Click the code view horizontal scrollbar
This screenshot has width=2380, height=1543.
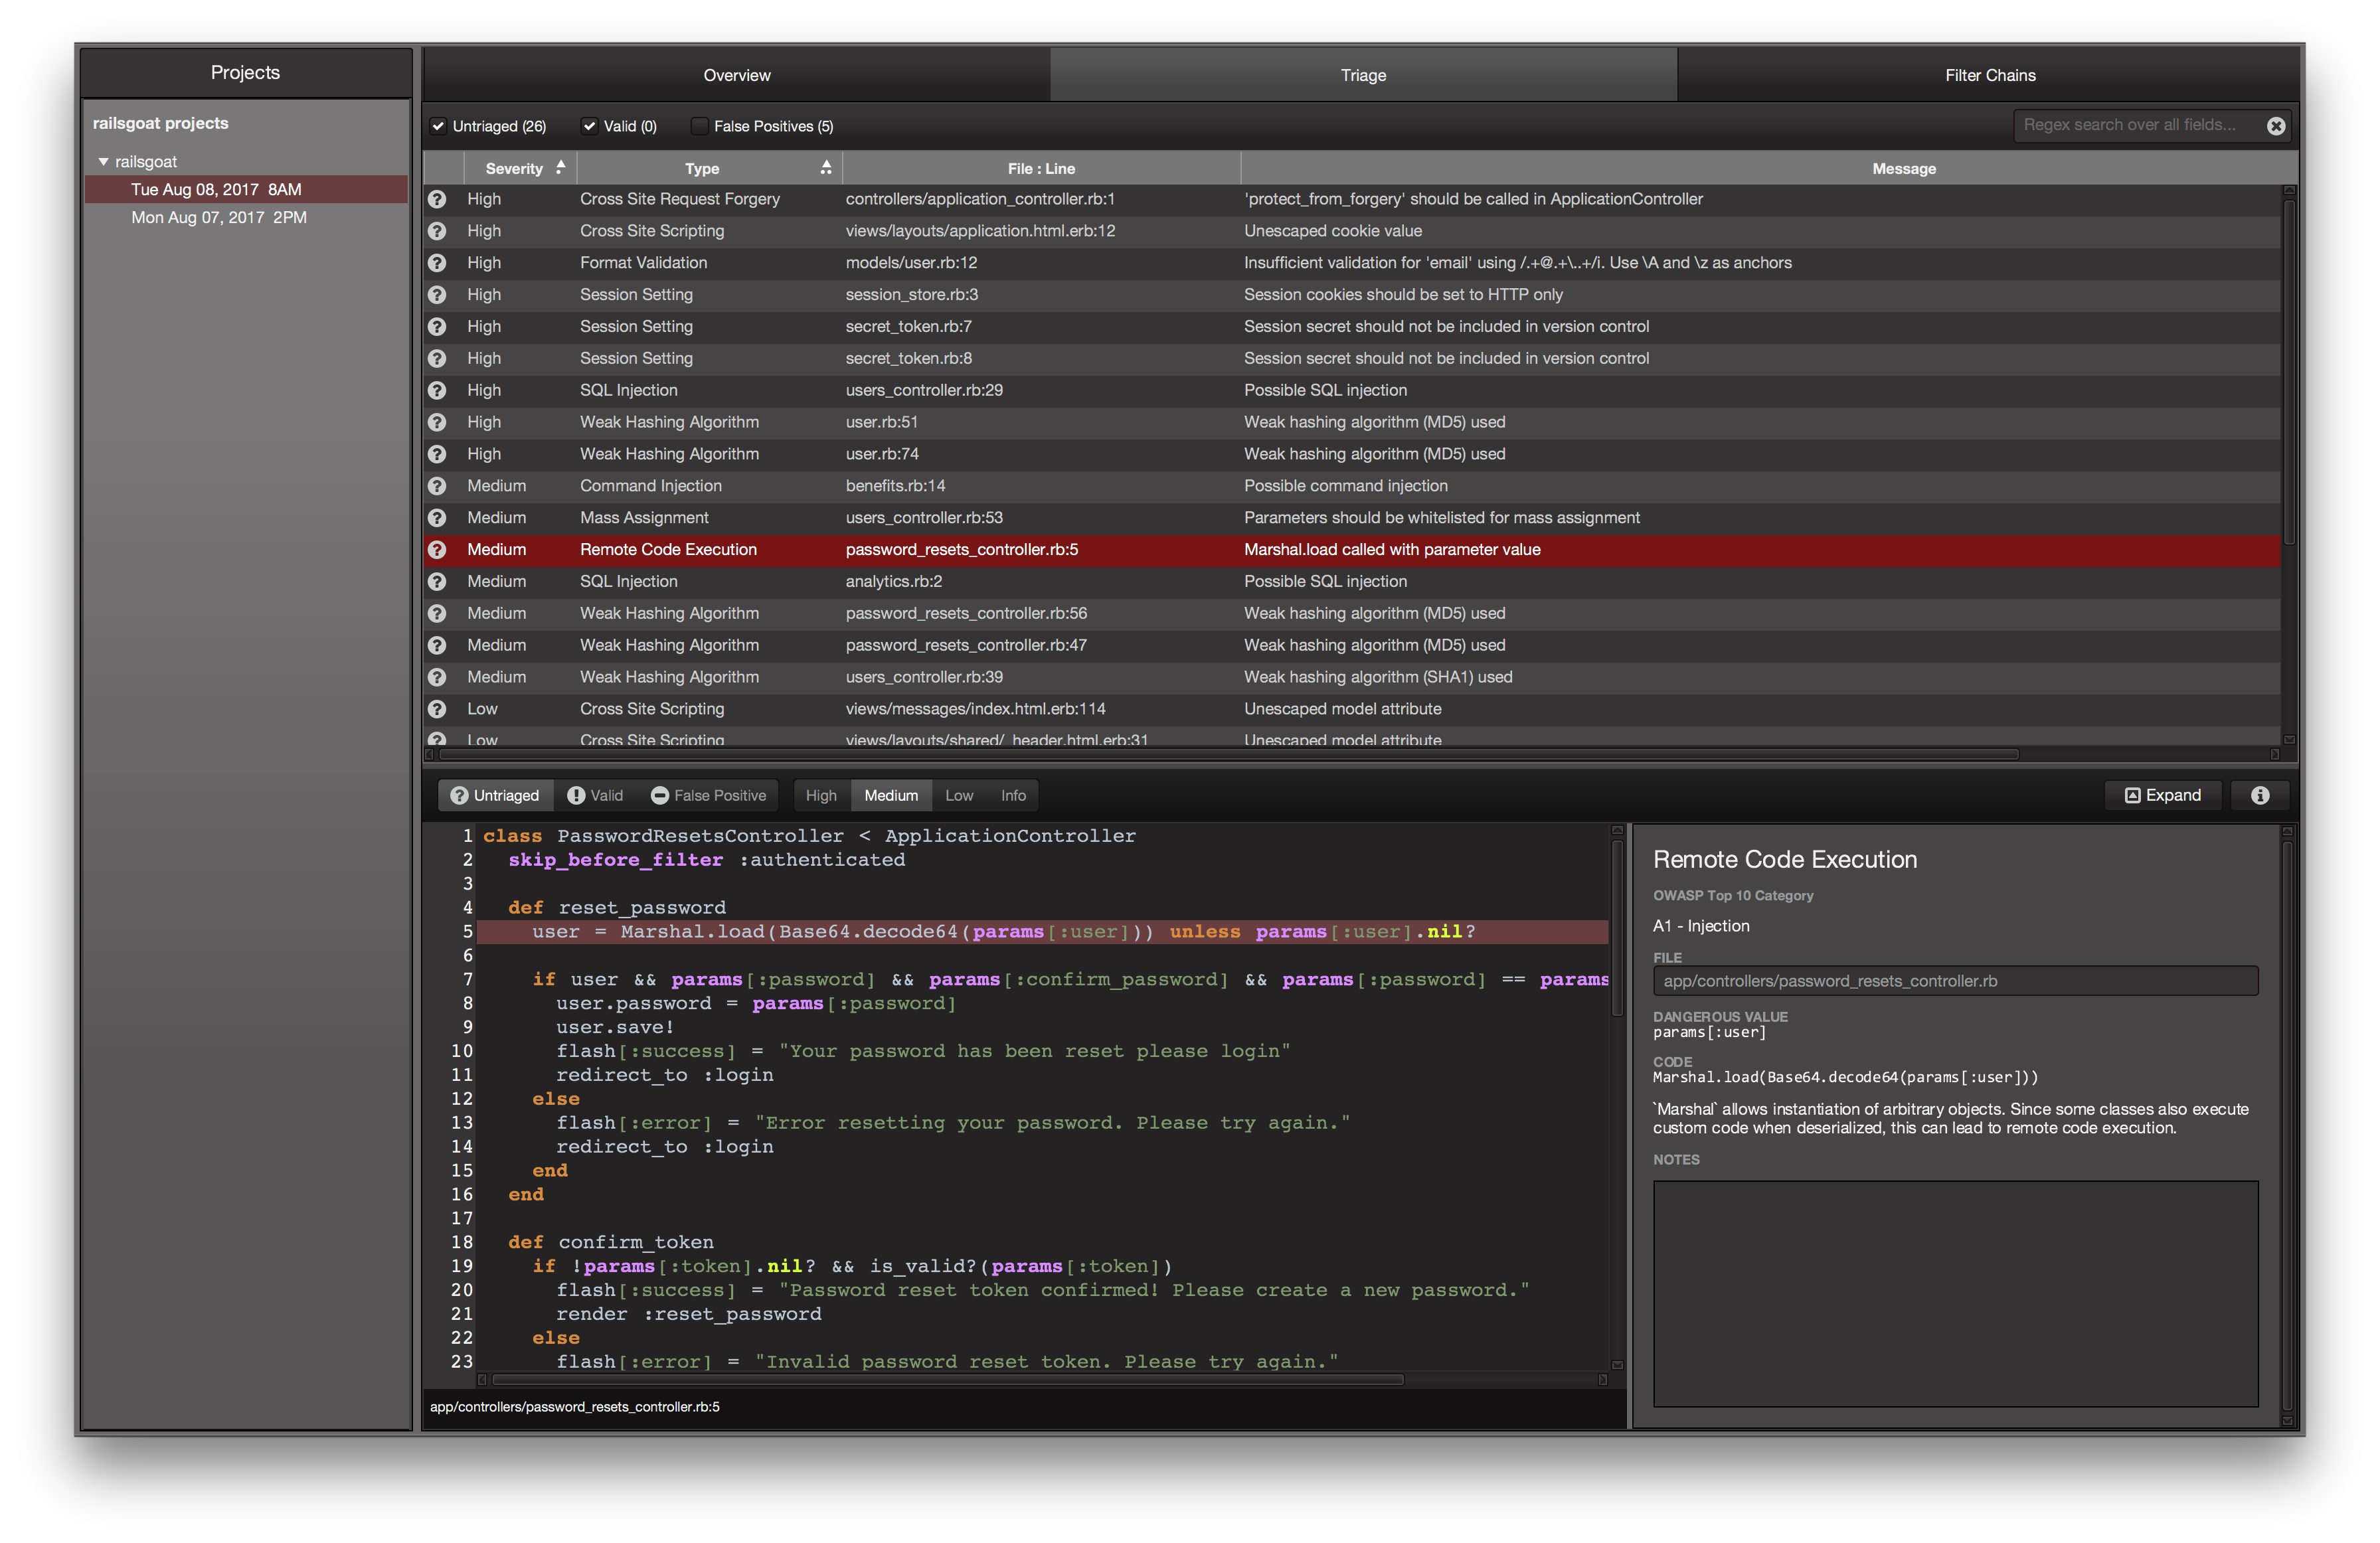click(947, 1380)
